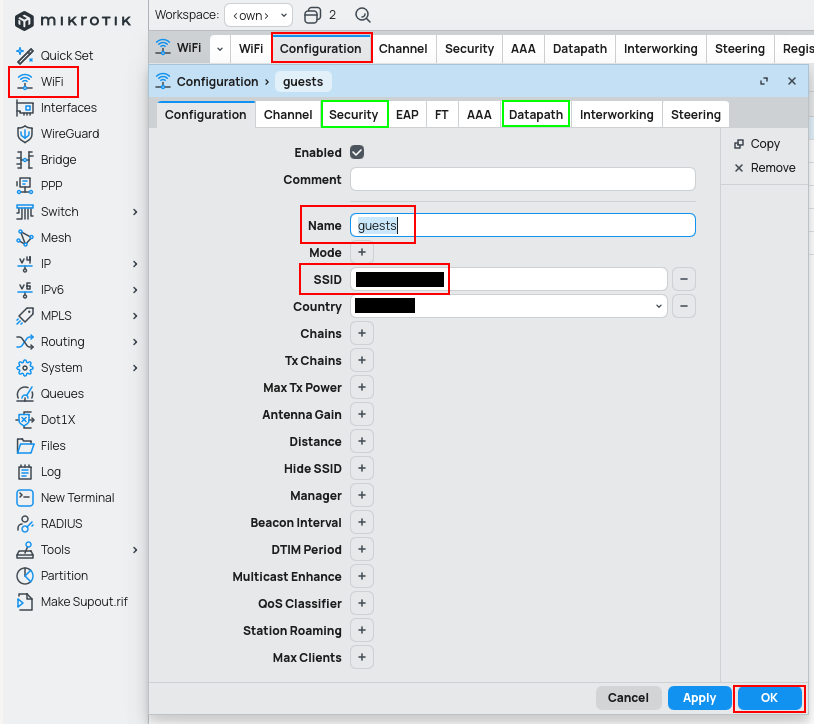This screenshot has height=724, width=814.
Task: Open the Country dropdown list
Action: (658, 306)
